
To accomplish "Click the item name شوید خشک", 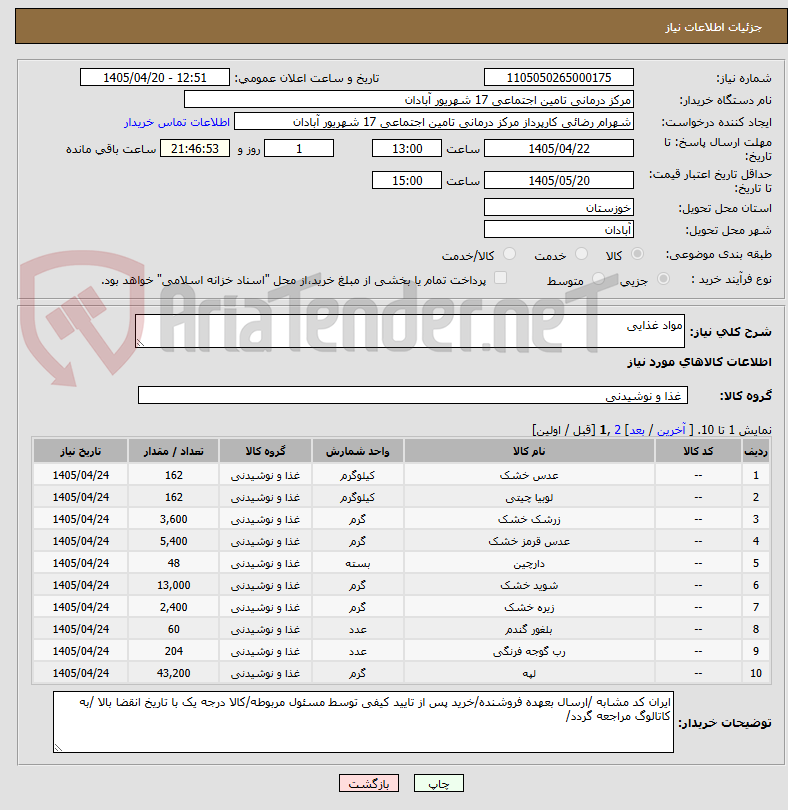I will click(x=529, y=585).
